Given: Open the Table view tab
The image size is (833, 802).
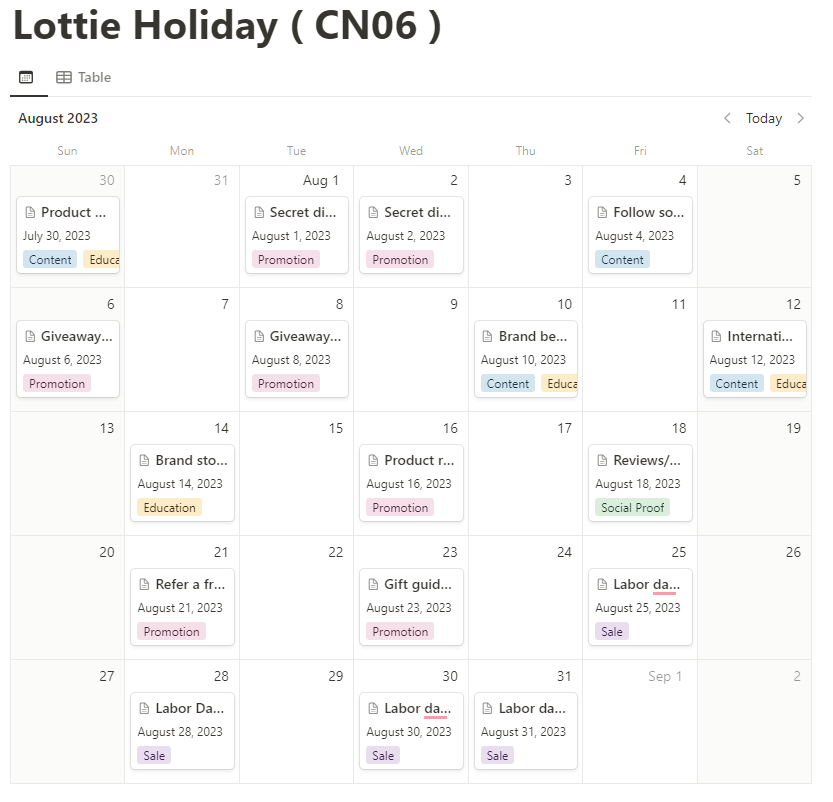Looking at the screenshot, I should tap(84, 77).
